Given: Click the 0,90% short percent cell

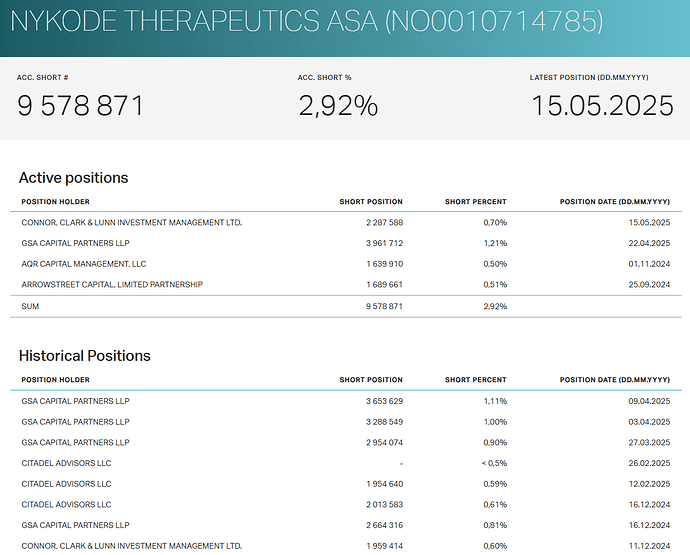Looking at the screenshot, I should [495, 443].
